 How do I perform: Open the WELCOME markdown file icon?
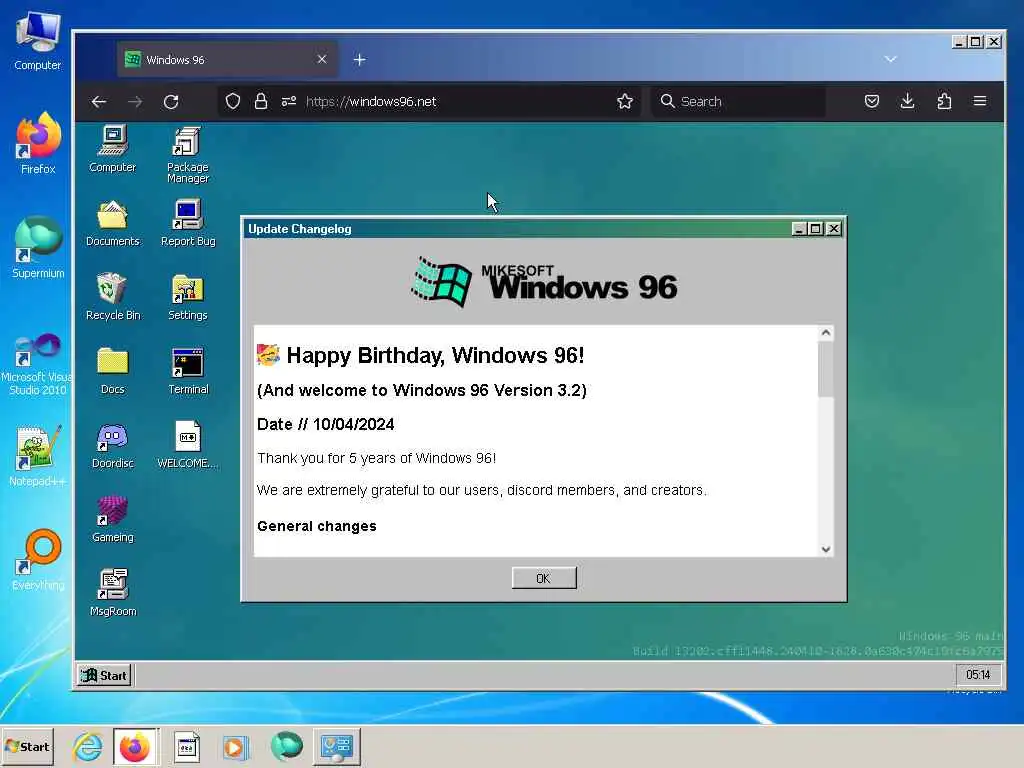pos(187,445)
